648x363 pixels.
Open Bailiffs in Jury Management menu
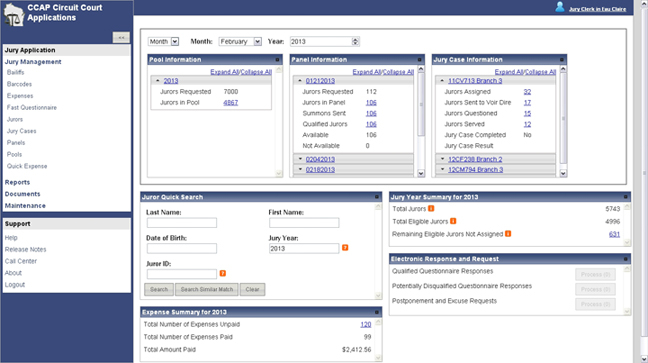(x=15, y=72)
